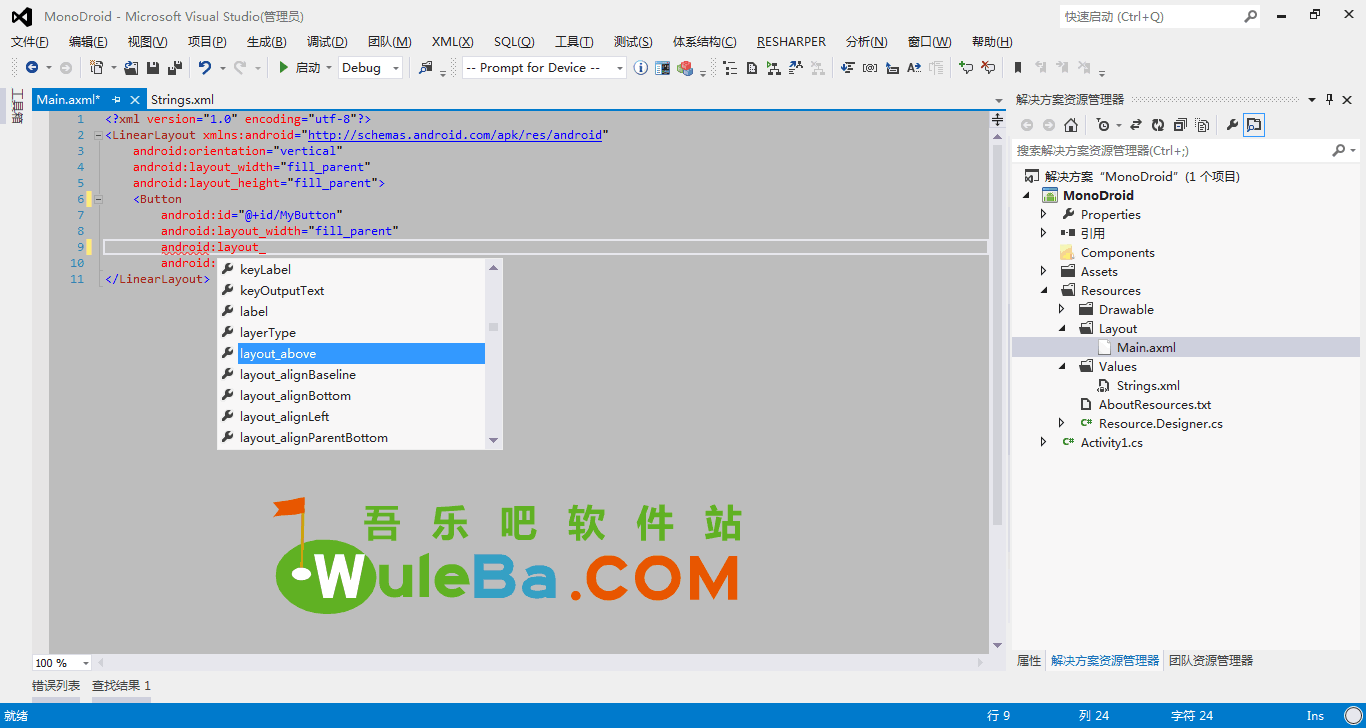Click the Solution Explorer search field
Viewport: 1366px width, 728px height.
click(1172, 150)
